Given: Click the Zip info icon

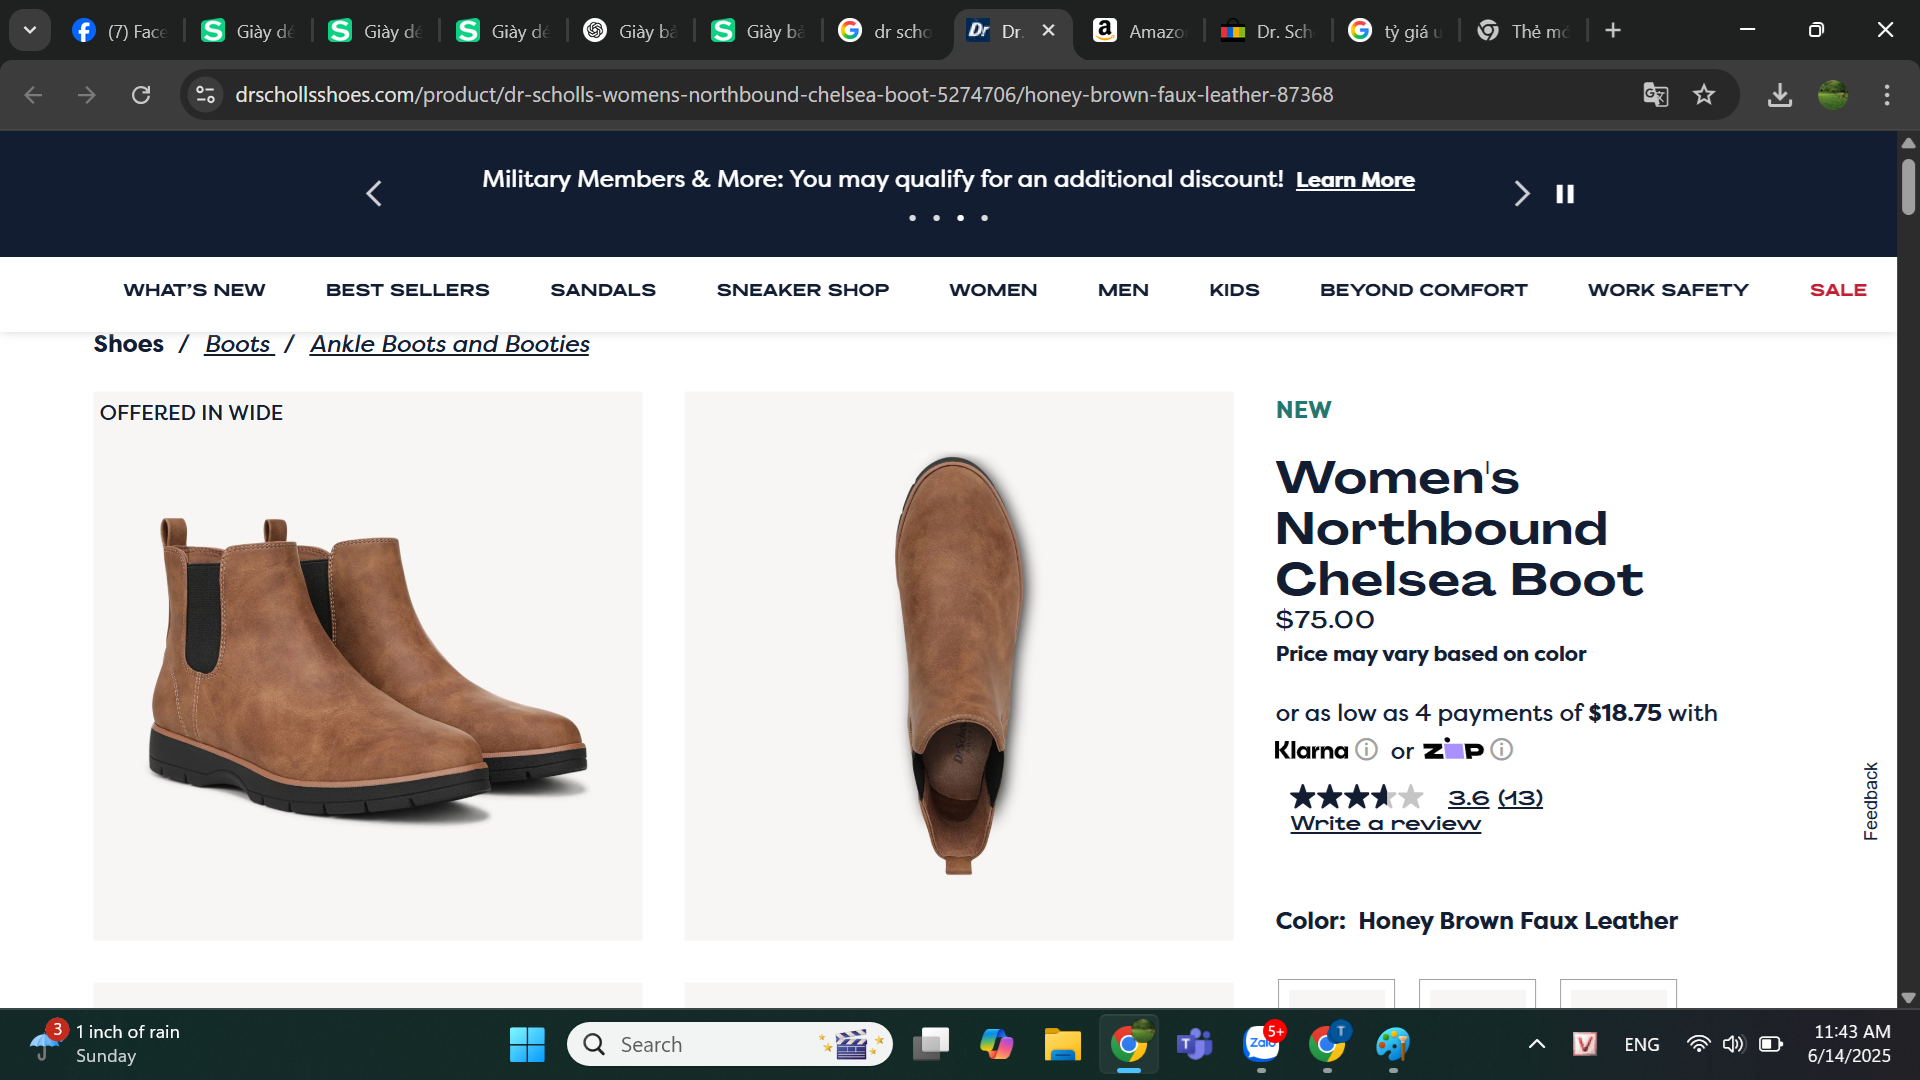Looking at the screenshot, I should pos(1502,749).
